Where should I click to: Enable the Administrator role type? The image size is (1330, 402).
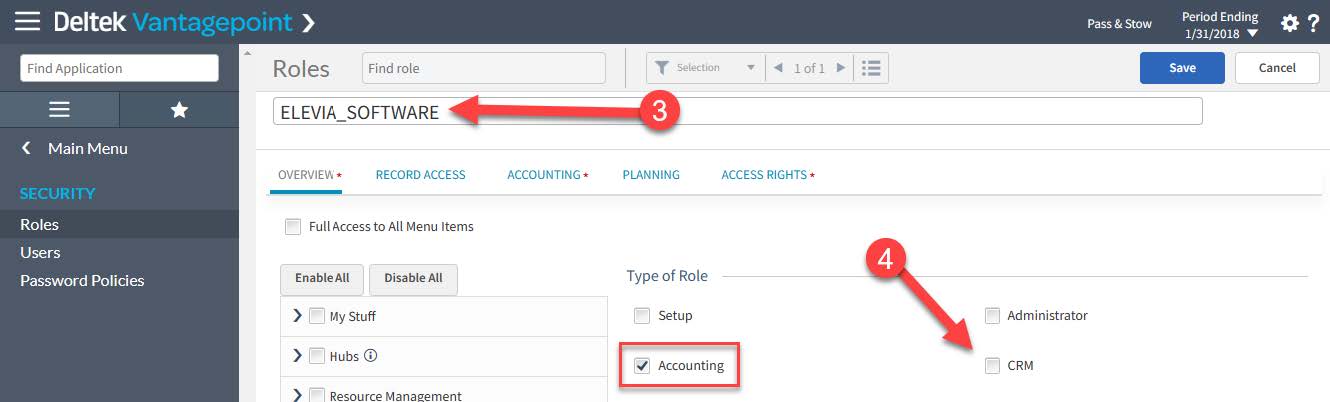(992, 316)
